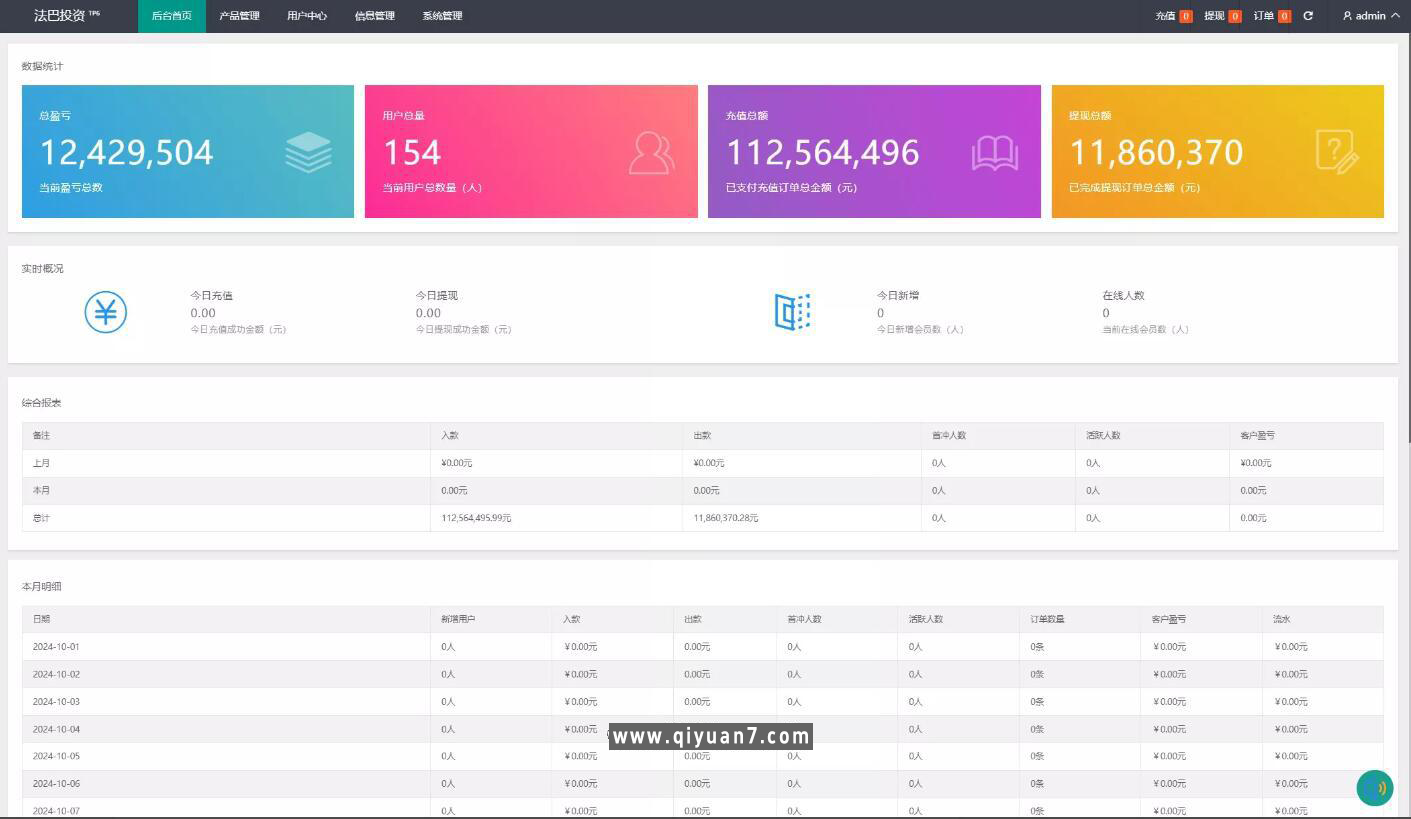Open the 系统管理 menu
The width and height of the screenshot is (1411, 819).
[x=442, y=16]
